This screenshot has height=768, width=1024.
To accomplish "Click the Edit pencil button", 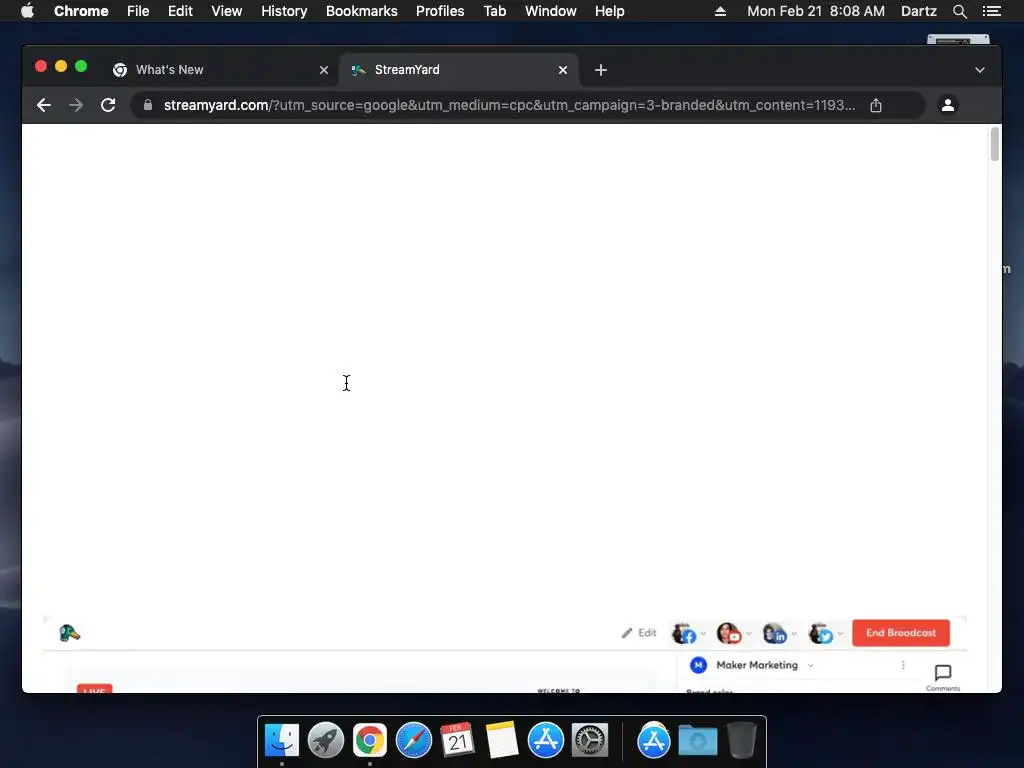I will [x=639, y=633].
